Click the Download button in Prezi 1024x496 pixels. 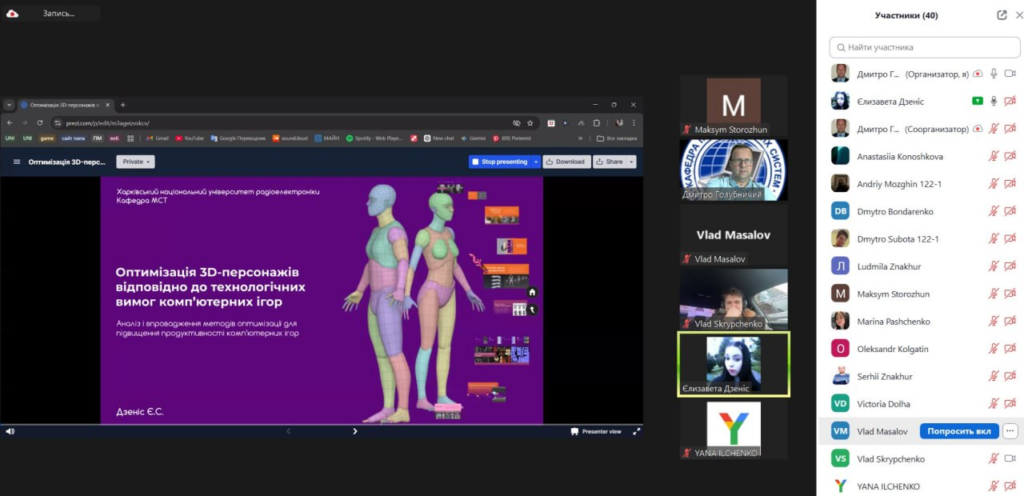[566, 161]
